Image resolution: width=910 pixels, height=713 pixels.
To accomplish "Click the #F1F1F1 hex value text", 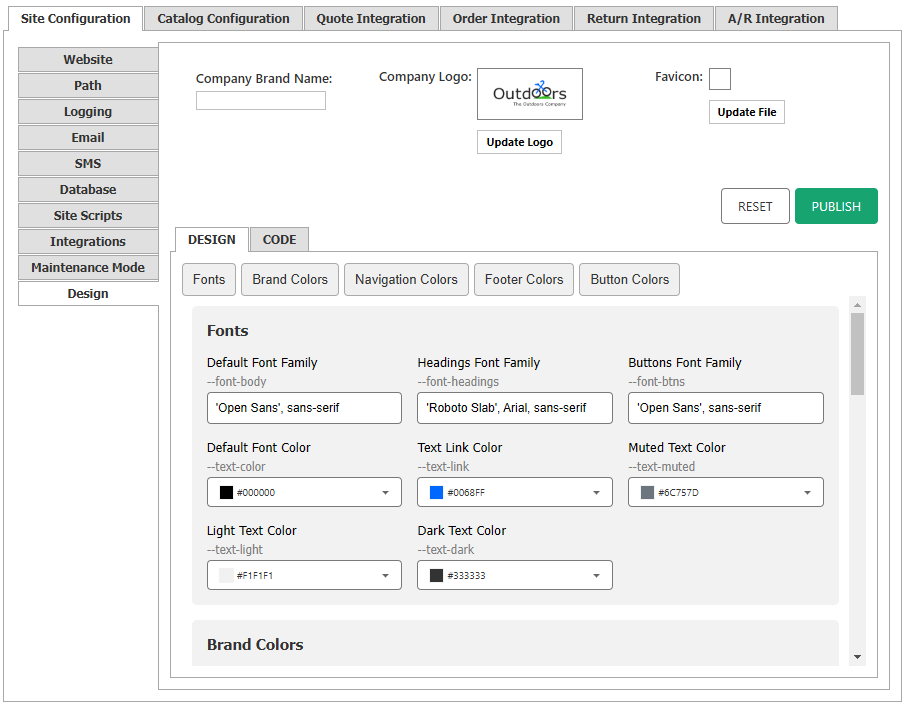I will pyautogui.click(x=255, y=576).
